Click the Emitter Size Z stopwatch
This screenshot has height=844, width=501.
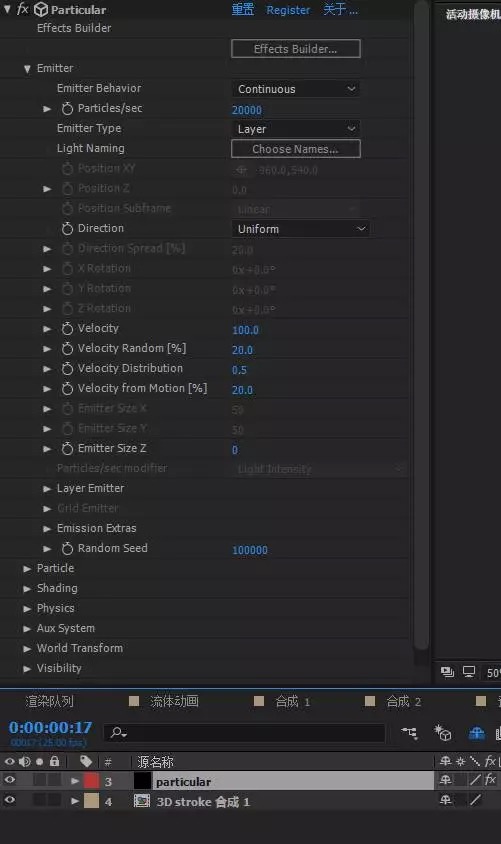tap(67, 449)
